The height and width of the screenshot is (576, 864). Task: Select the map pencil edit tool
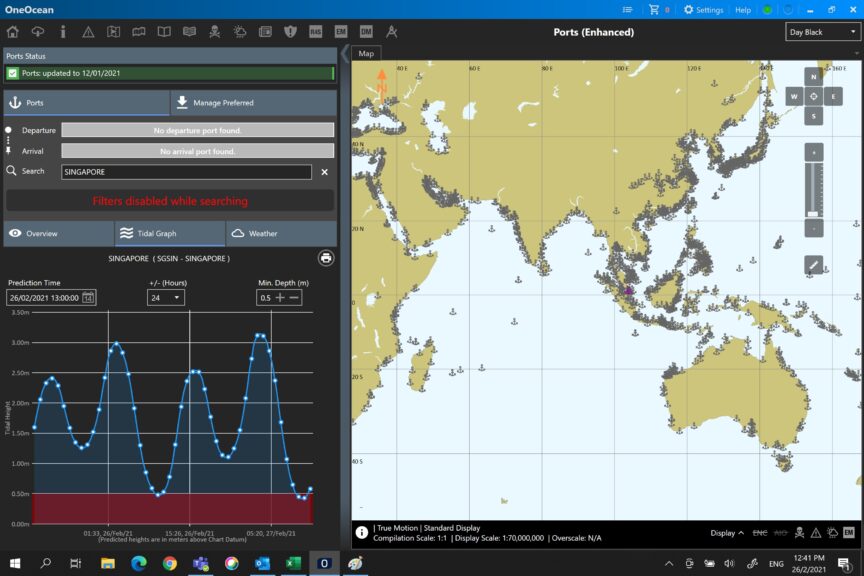pyautogui.click(x=813, y=265)
